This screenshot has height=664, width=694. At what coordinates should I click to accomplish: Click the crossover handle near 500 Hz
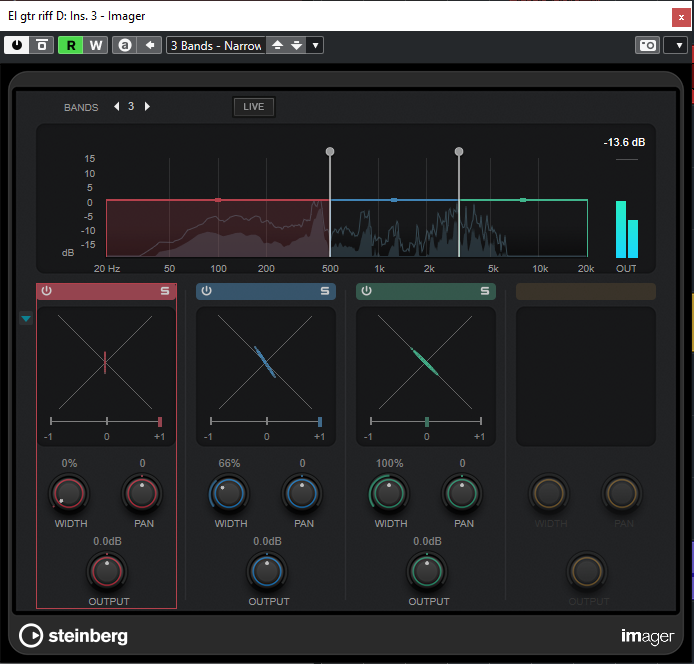(330, 152)
